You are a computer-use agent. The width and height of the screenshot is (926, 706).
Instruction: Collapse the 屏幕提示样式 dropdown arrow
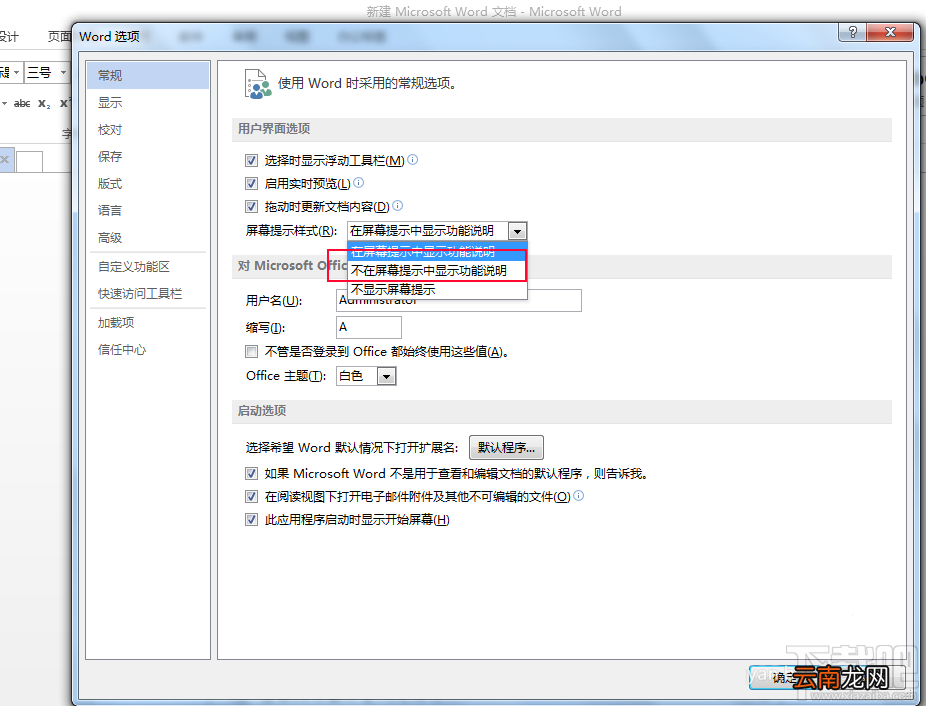tap(517, 231)
